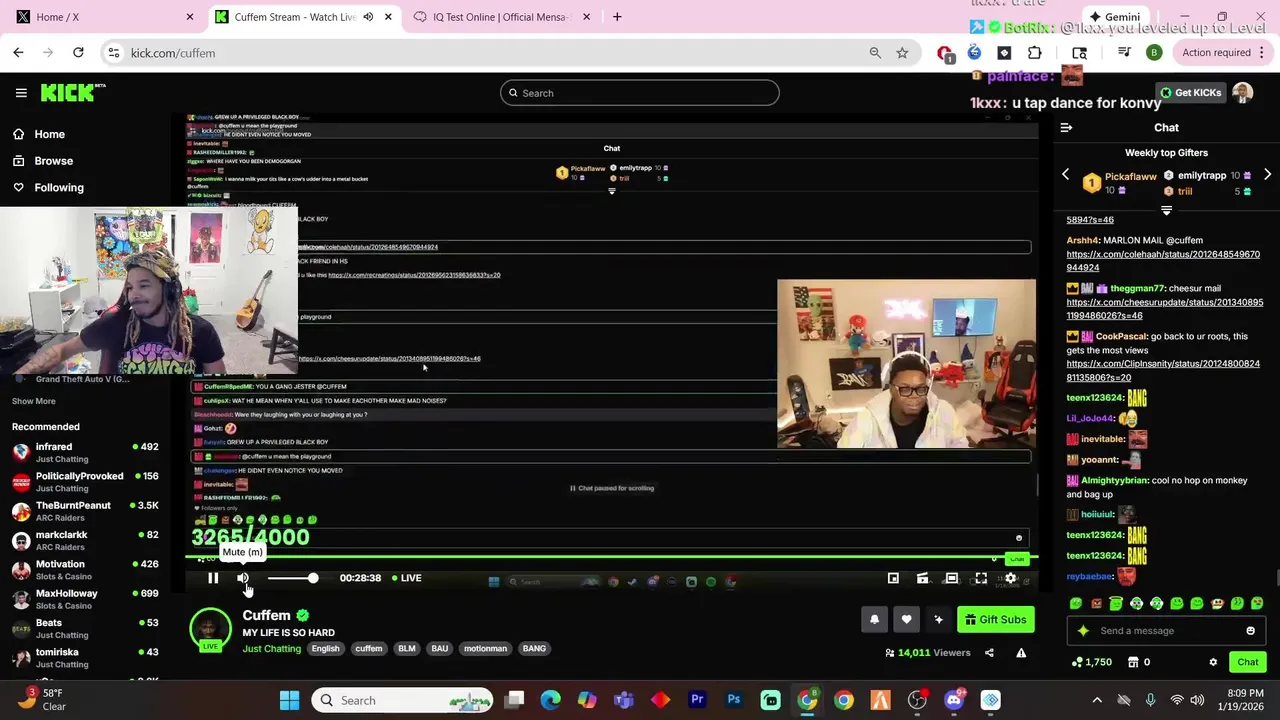Open the emote picker smiley icon
Viewport: 1280px width, 720px height.
1250,631
